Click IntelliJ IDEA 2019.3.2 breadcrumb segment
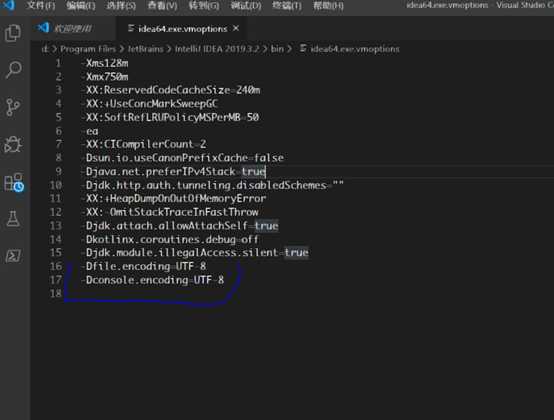 tap(217, 49)
